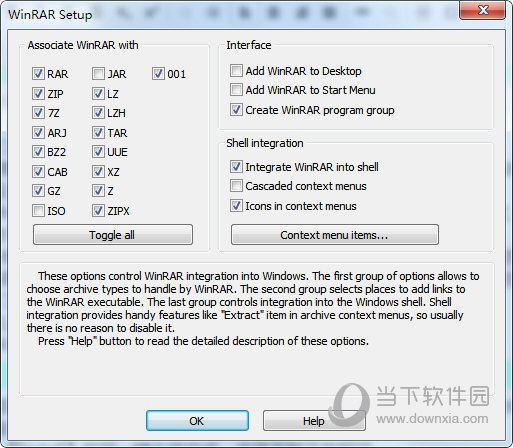Uncheck the RAR association checkbox

38,74
